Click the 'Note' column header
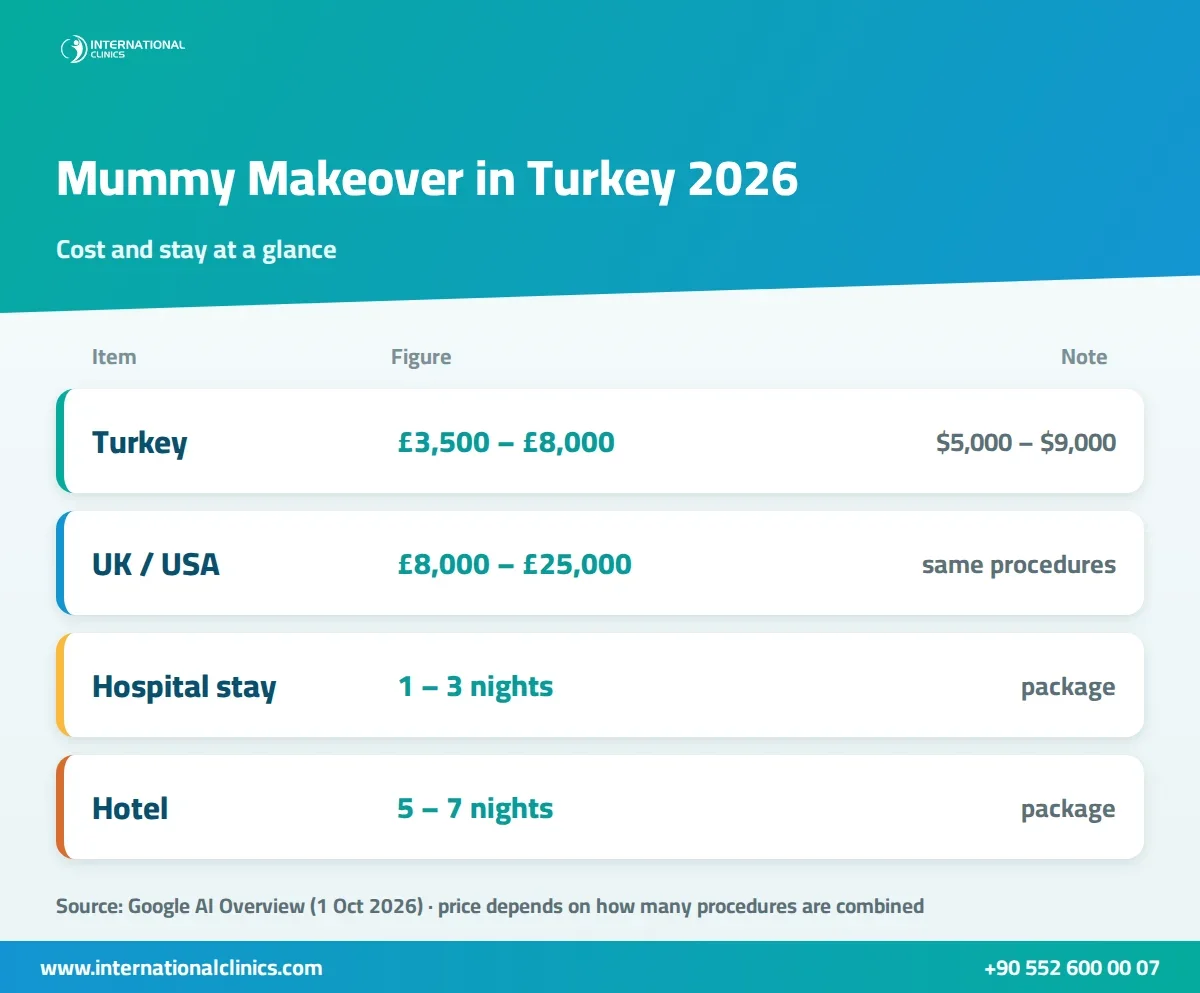Image resolution: width=1200 pixels, height=993 pixels. (1084, 357)
